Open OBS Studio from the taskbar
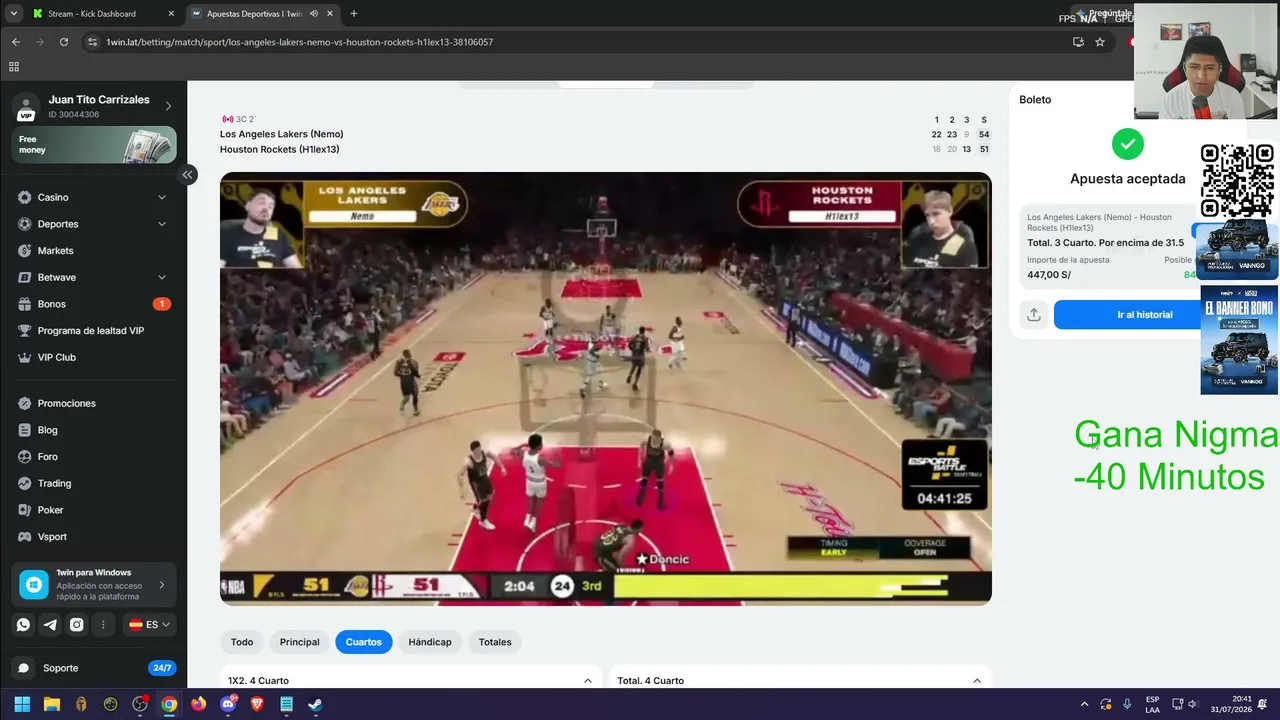The width and height of the screenshot is (1280, 720). tap(140, 704)
